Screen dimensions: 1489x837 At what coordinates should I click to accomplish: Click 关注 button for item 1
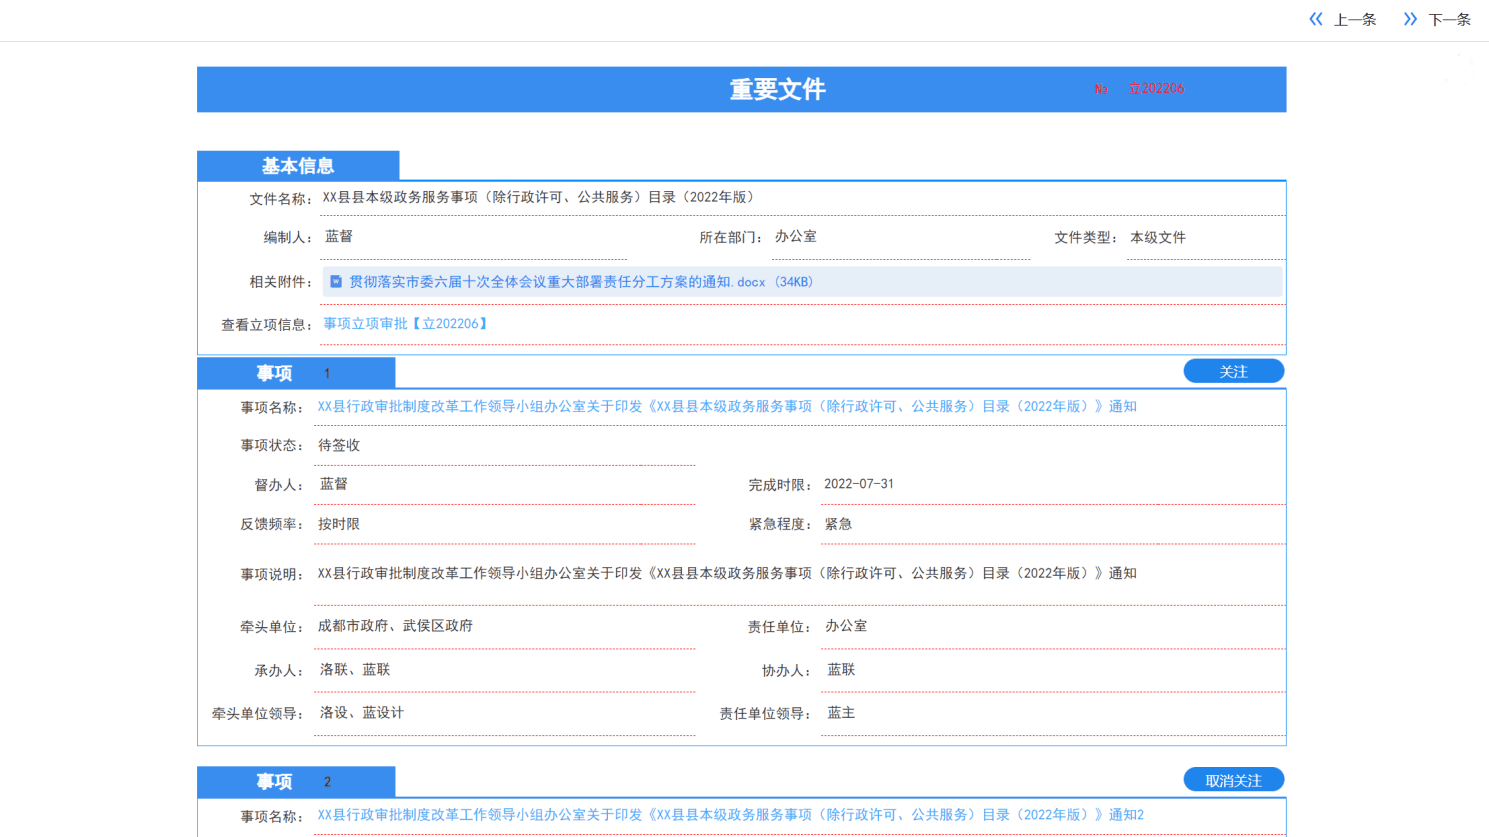tap(1234, 371)
